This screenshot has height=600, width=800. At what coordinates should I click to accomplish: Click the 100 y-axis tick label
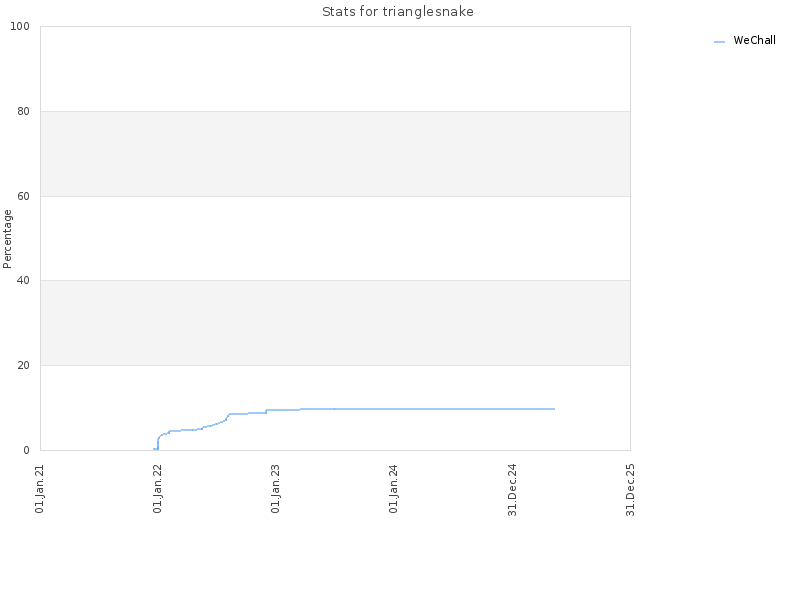(x=20, y=27)
